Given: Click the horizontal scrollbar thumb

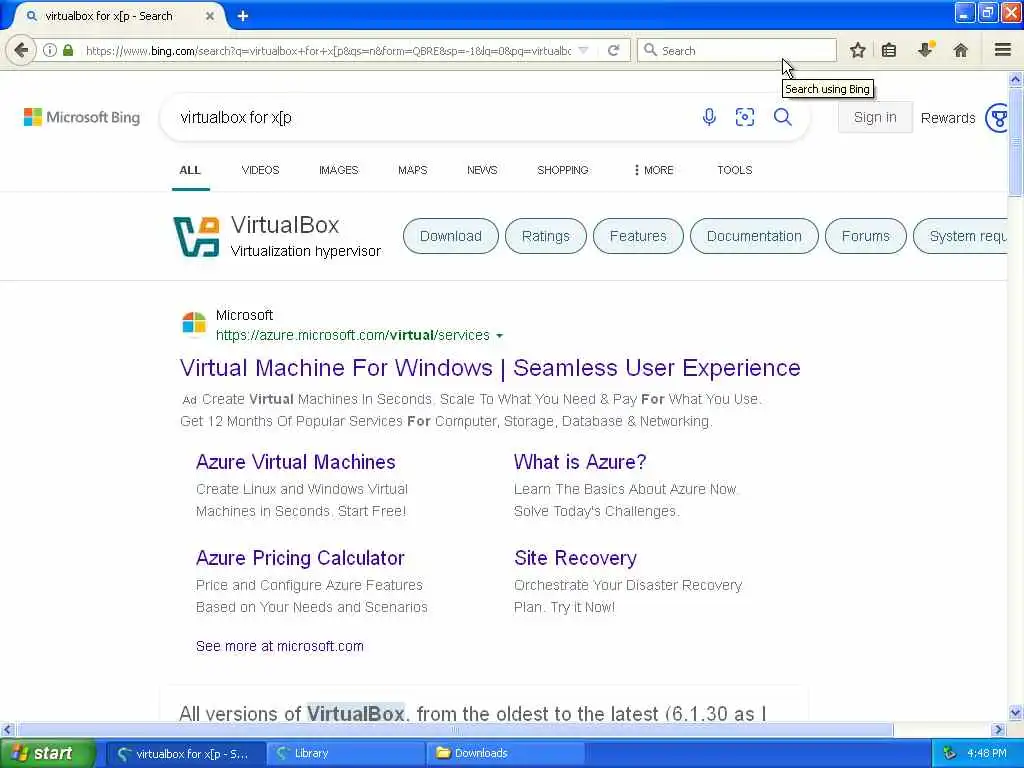Looking at the screenshot, I should point(455,729).
